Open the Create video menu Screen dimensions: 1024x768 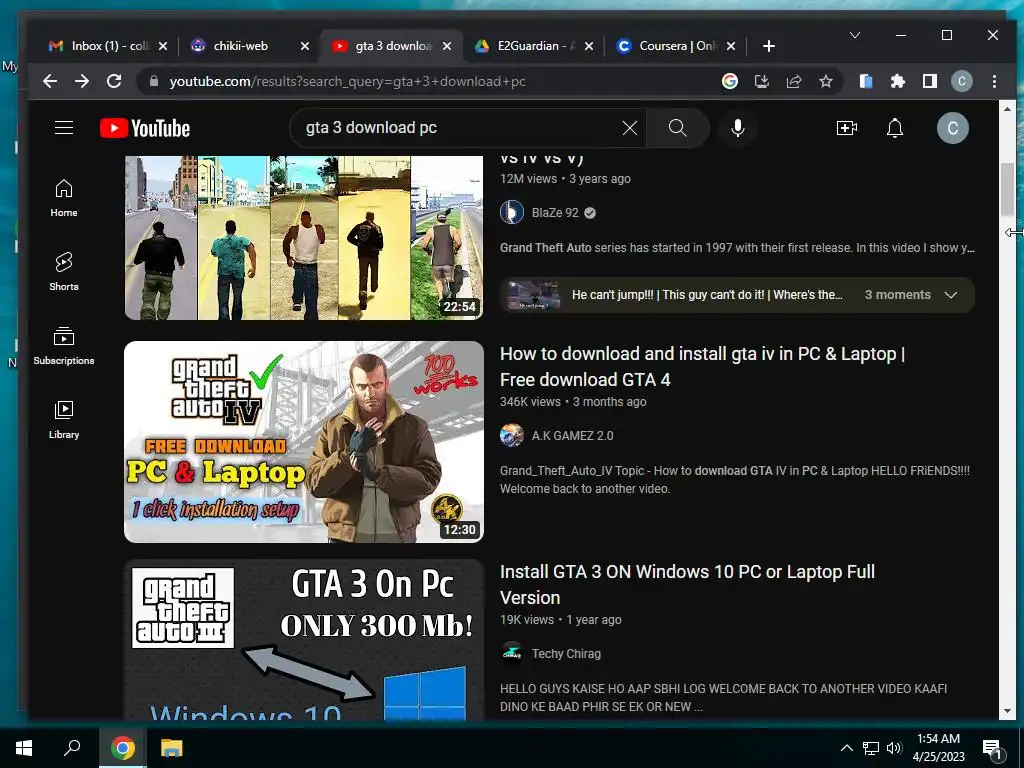point(847,128)
